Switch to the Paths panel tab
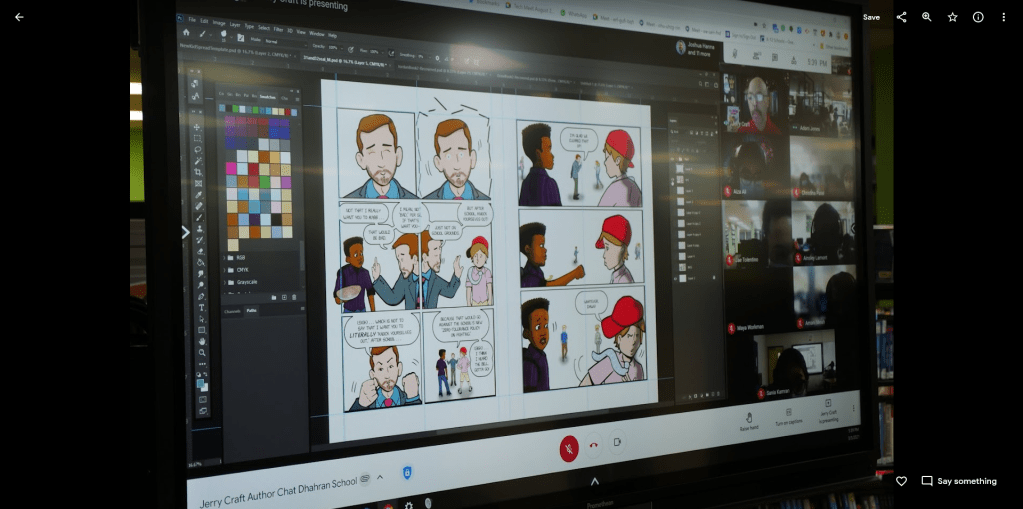 (x=251, y=311)
